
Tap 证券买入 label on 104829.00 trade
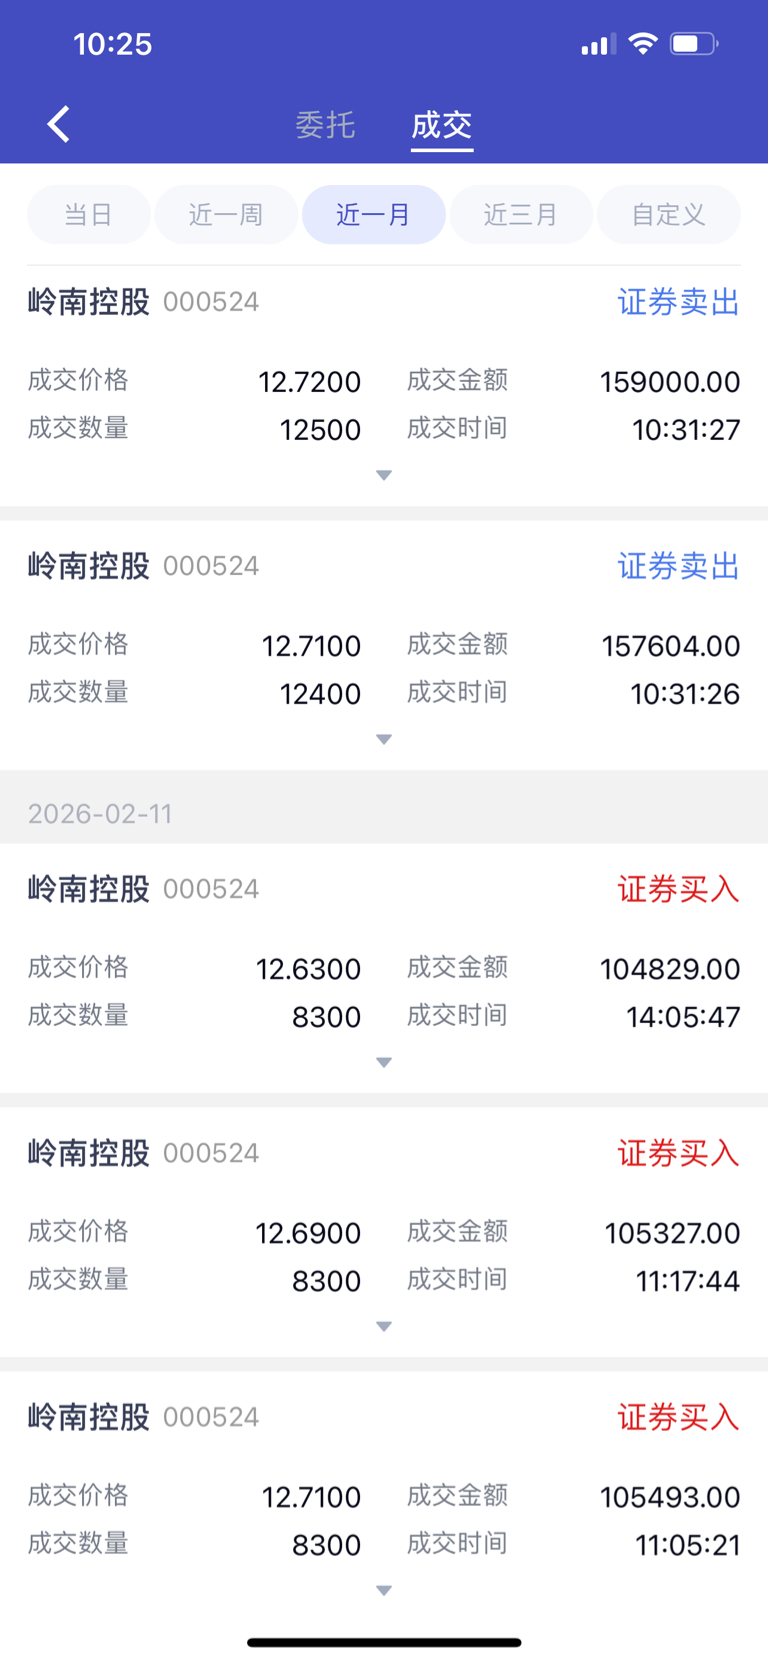click(678, 889)
